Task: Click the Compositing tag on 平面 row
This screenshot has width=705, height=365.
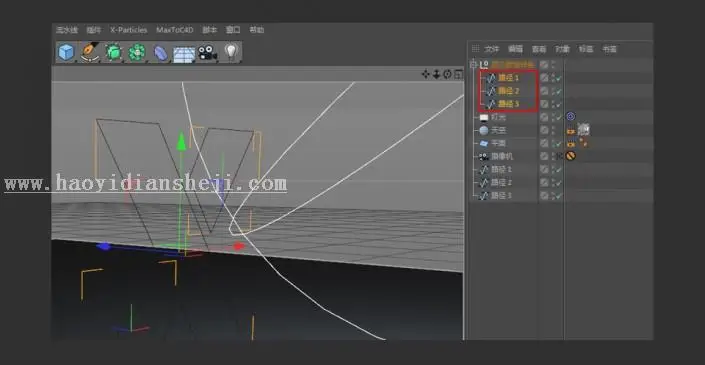Action: pos(571,144)
